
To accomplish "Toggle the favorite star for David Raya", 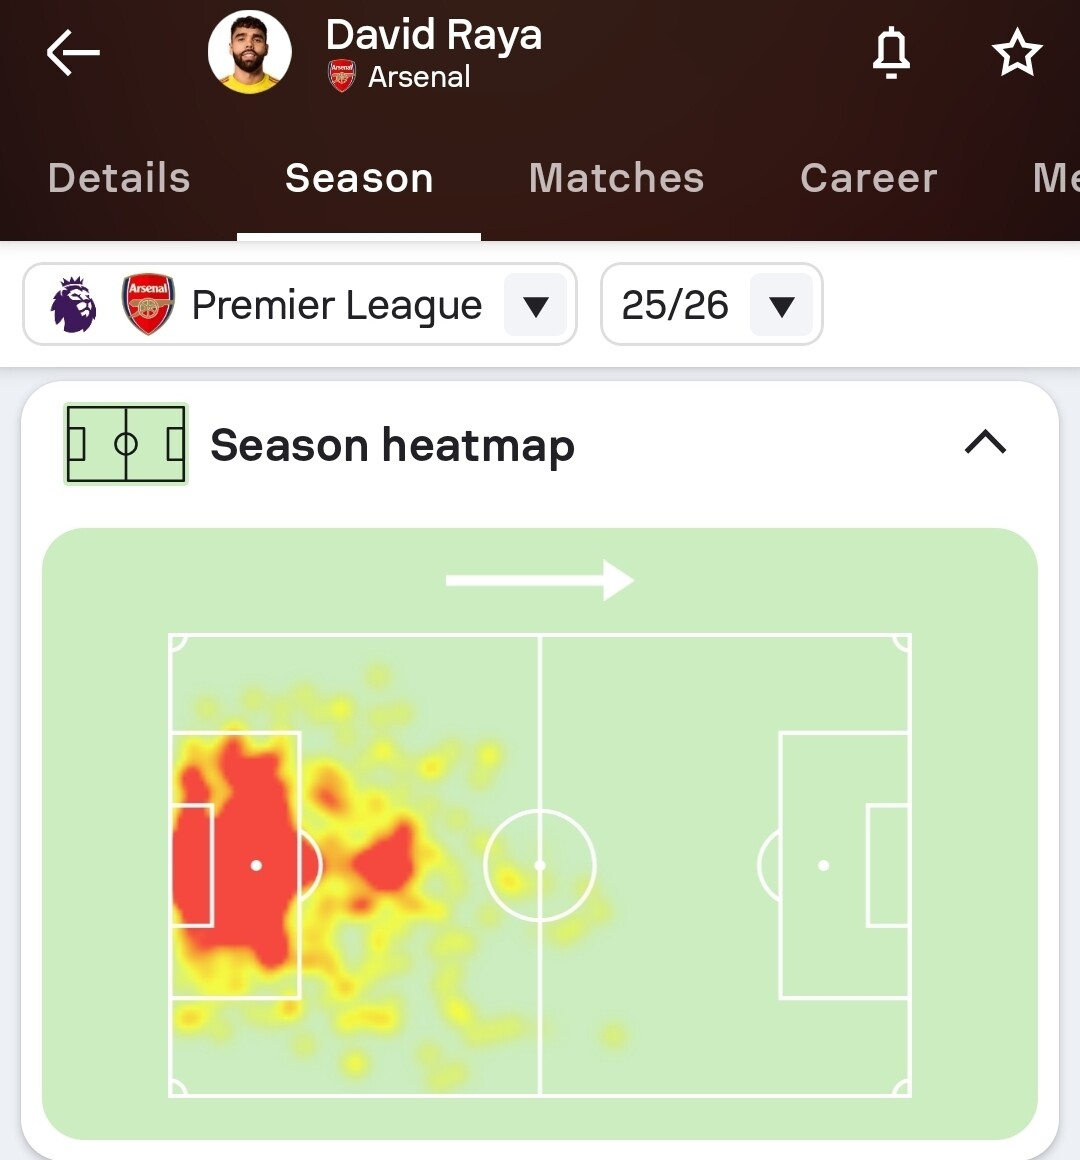I will coord(1017,52).
